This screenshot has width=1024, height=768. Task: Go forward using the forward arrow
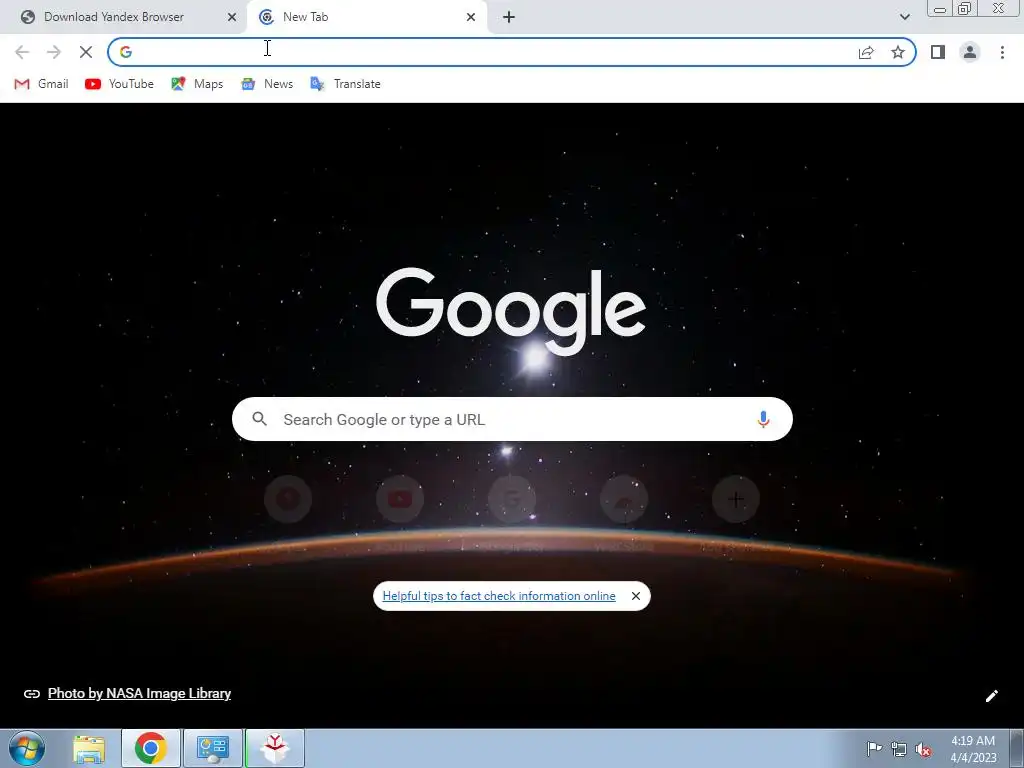(x=54, y=52)
